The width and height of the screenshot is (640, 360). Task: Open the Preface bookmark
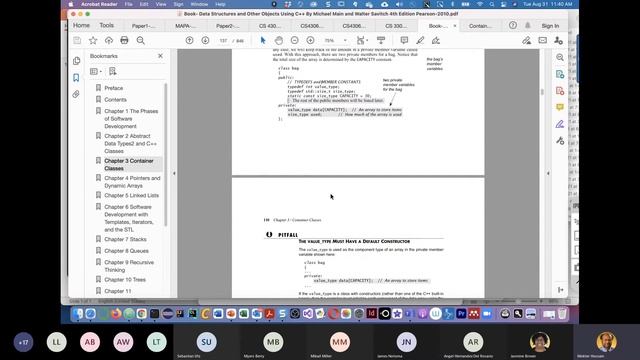[113, 88]
